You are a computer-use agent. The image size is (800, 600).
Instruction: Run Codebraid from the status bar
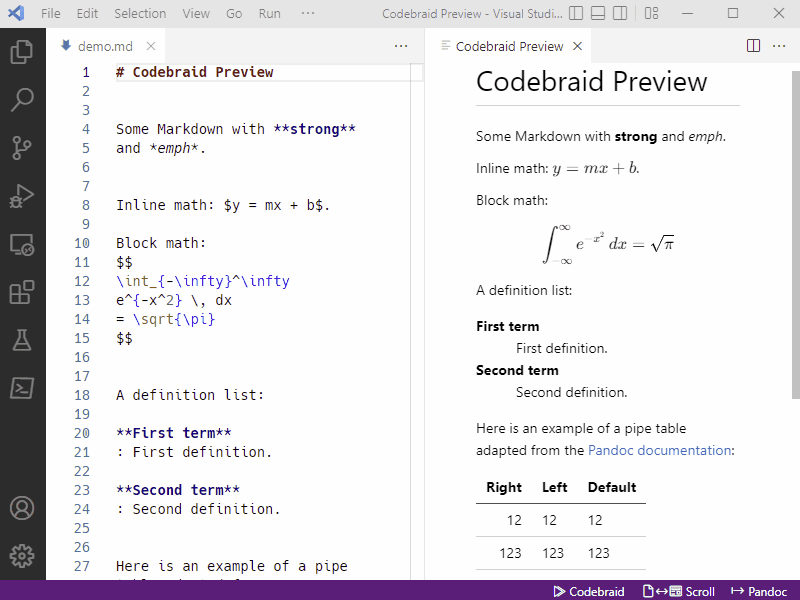point(589,591)
